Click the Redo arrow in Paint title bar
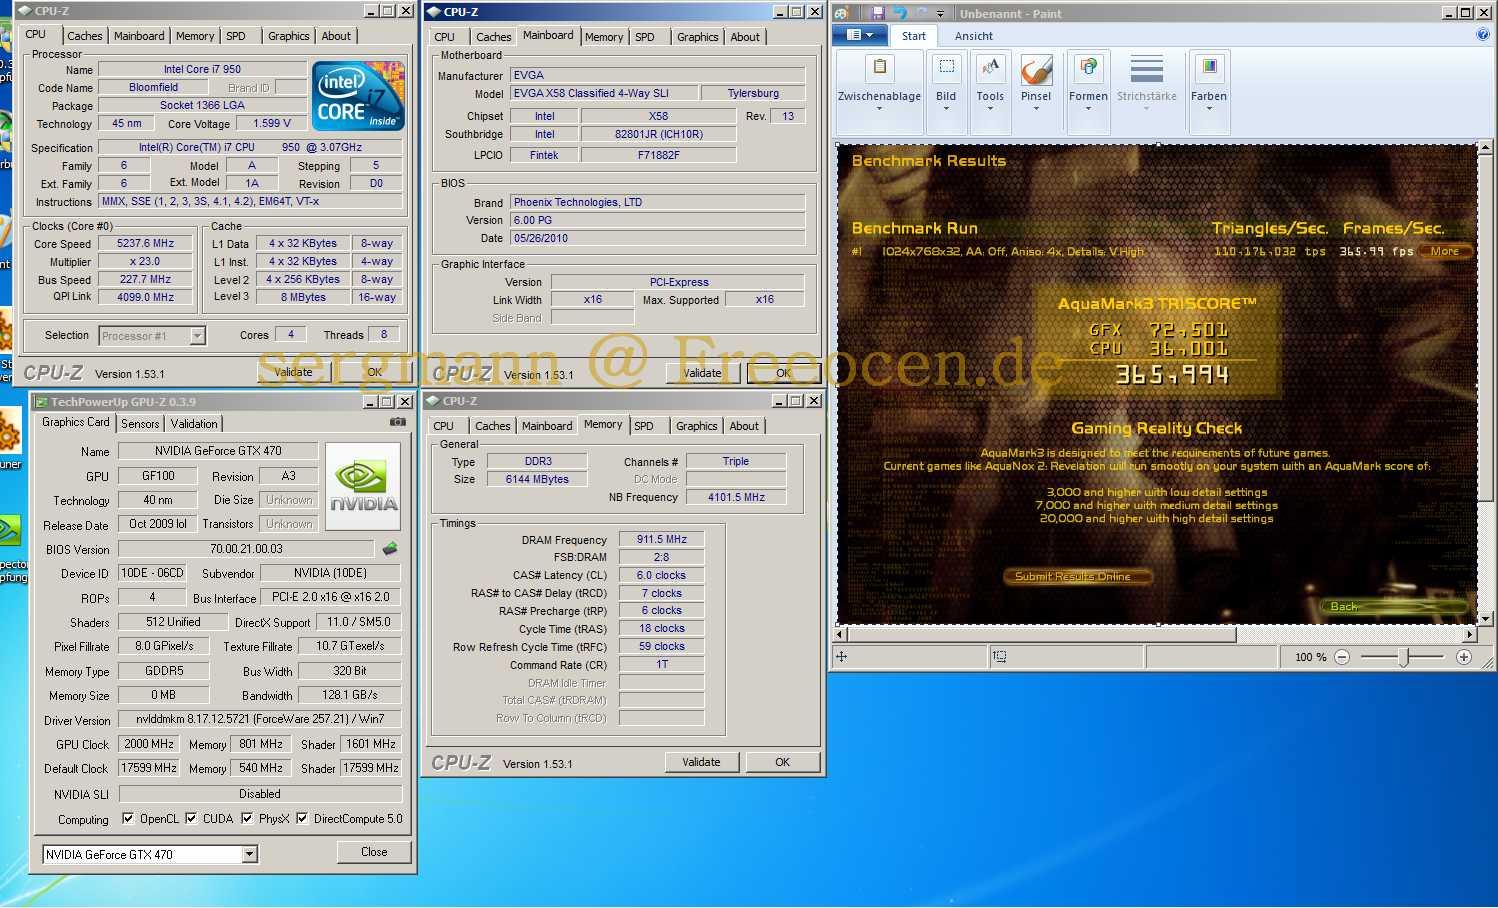 (920, 13)
